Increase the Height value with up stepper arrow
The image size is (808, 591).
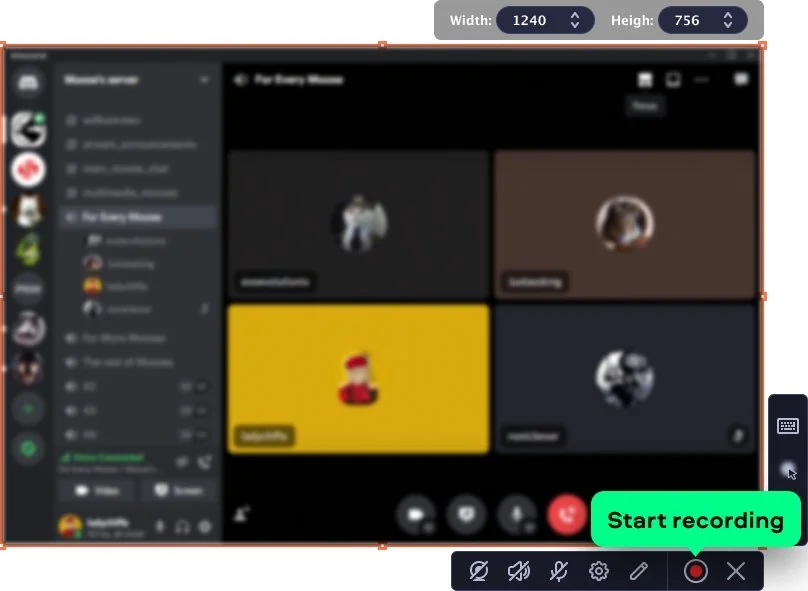tap(728, 15)
